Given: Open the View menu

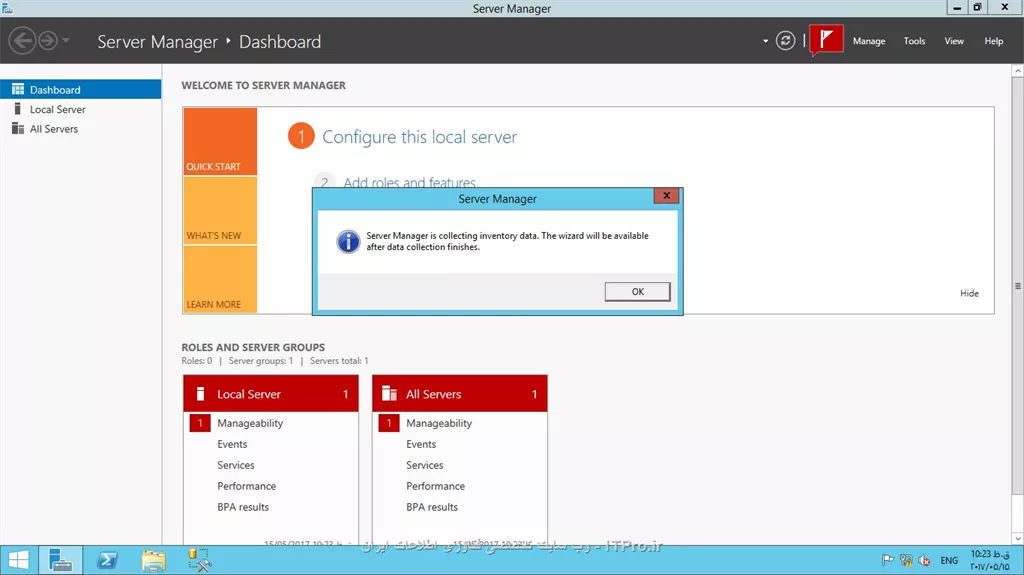Looking at the screenshot, I should 954,41.
